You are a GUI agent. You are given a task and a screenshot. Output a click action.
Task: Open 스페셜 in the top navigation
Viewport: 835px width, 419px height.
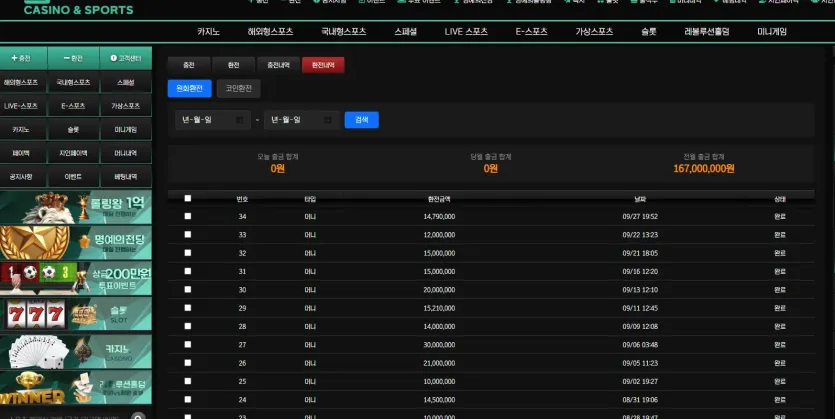(x=406, y=31)
